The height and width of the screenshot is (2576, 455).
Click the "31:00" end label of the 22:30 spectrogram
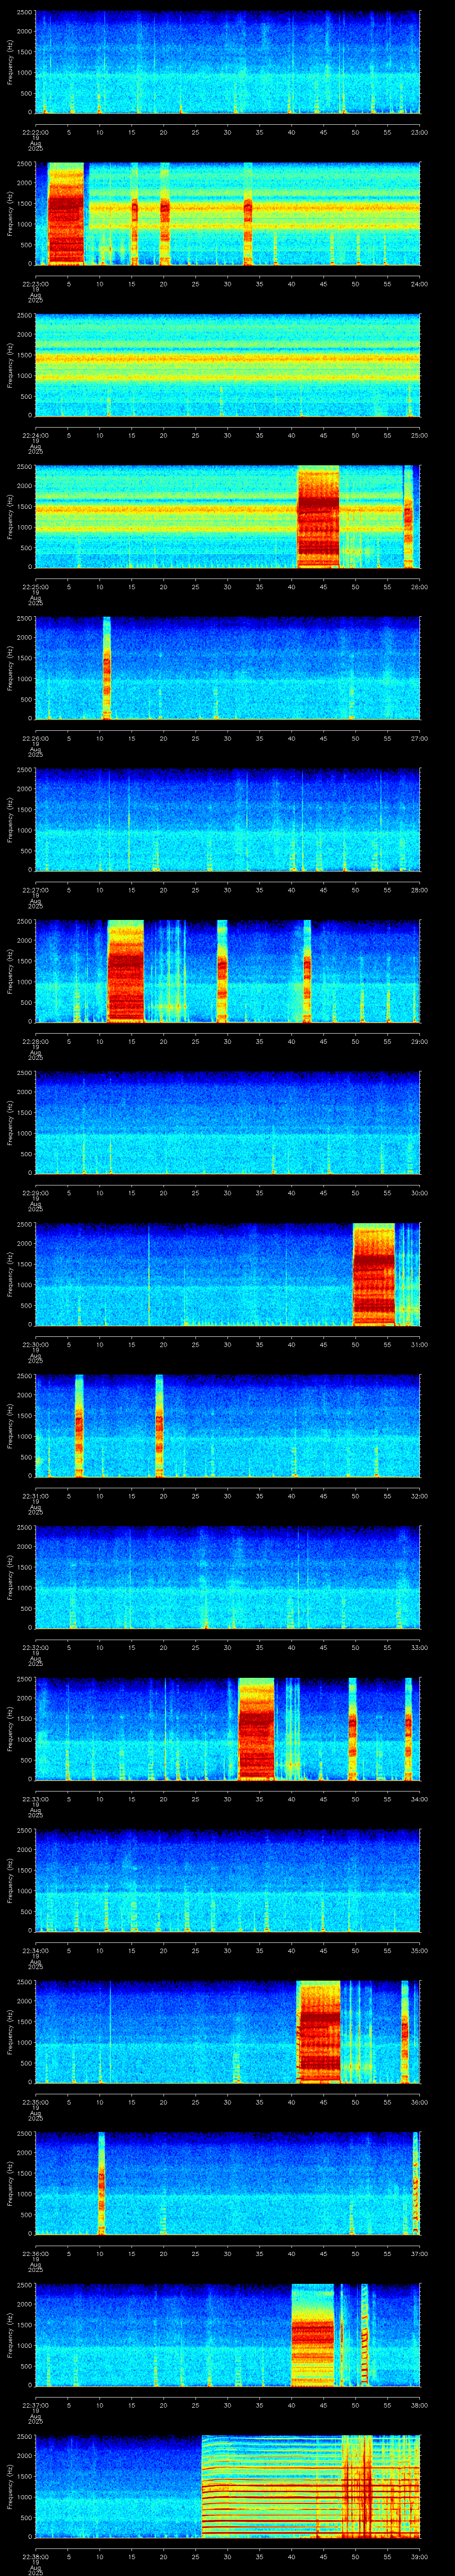(x=419, y=1345)
